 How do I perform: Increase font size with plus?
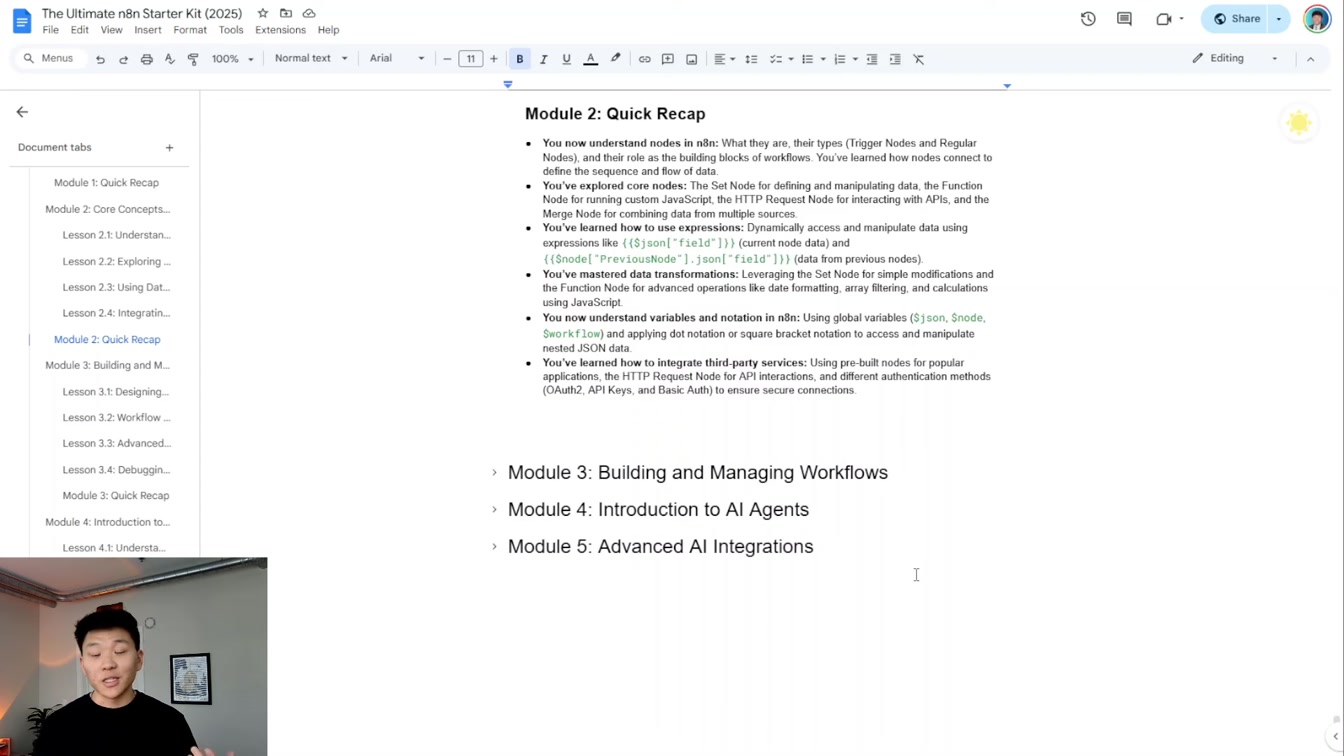pyautogui.click(x=494, y=59)
